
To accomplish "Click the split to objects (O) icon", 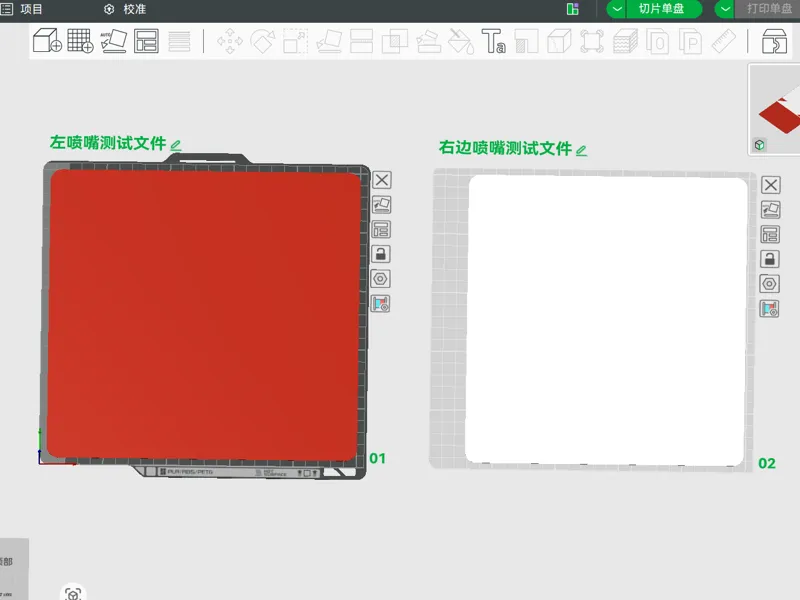I will coord(658,41).
